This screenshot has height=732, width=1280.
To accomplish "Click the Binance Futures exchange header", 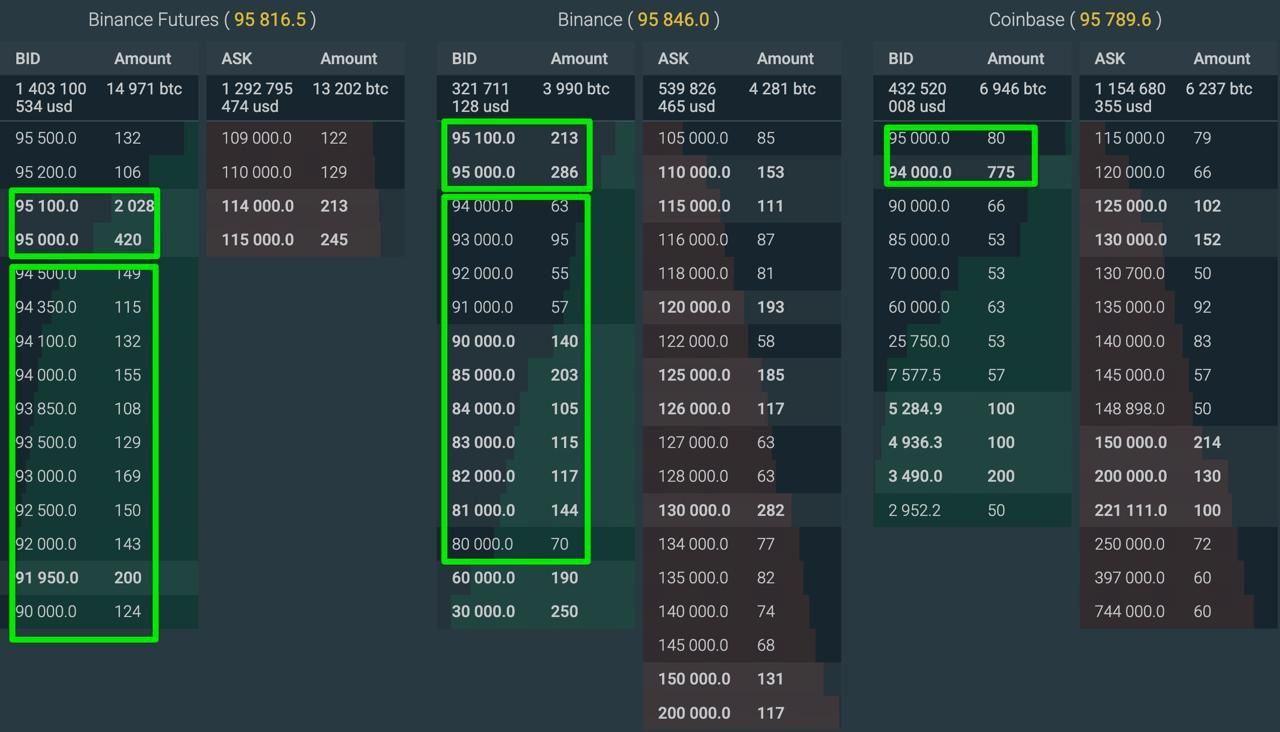I will pyautogui.click(x=153, y=19).
